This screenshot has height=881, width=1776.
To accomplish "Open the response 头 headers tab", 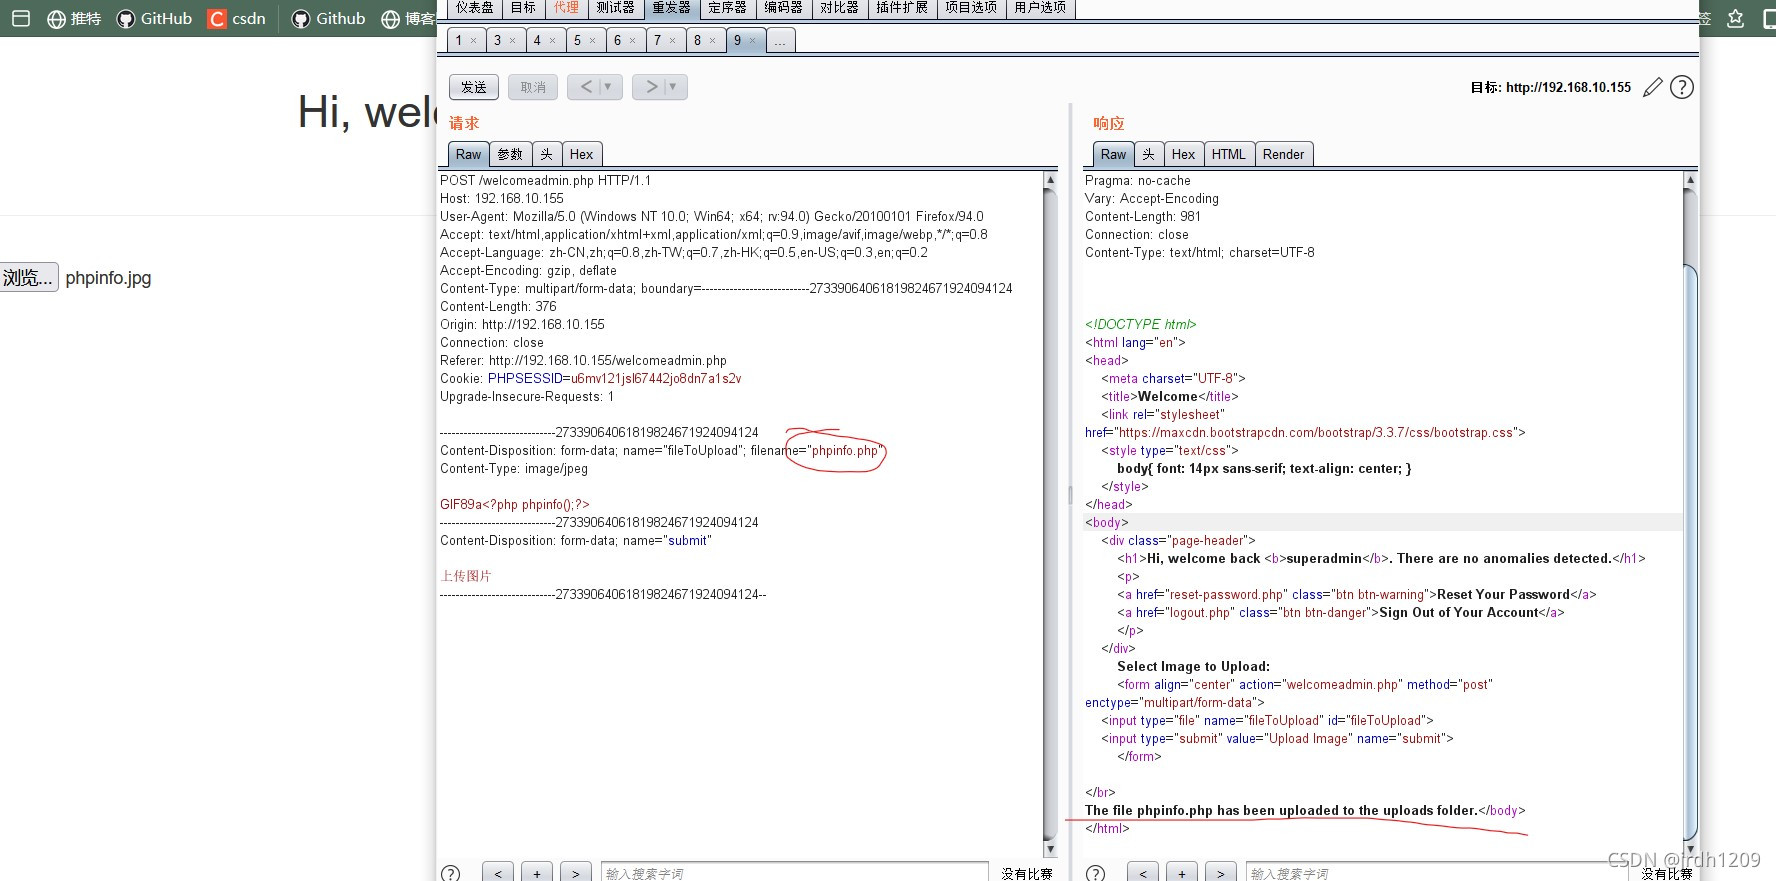I will click(1149, 154).
